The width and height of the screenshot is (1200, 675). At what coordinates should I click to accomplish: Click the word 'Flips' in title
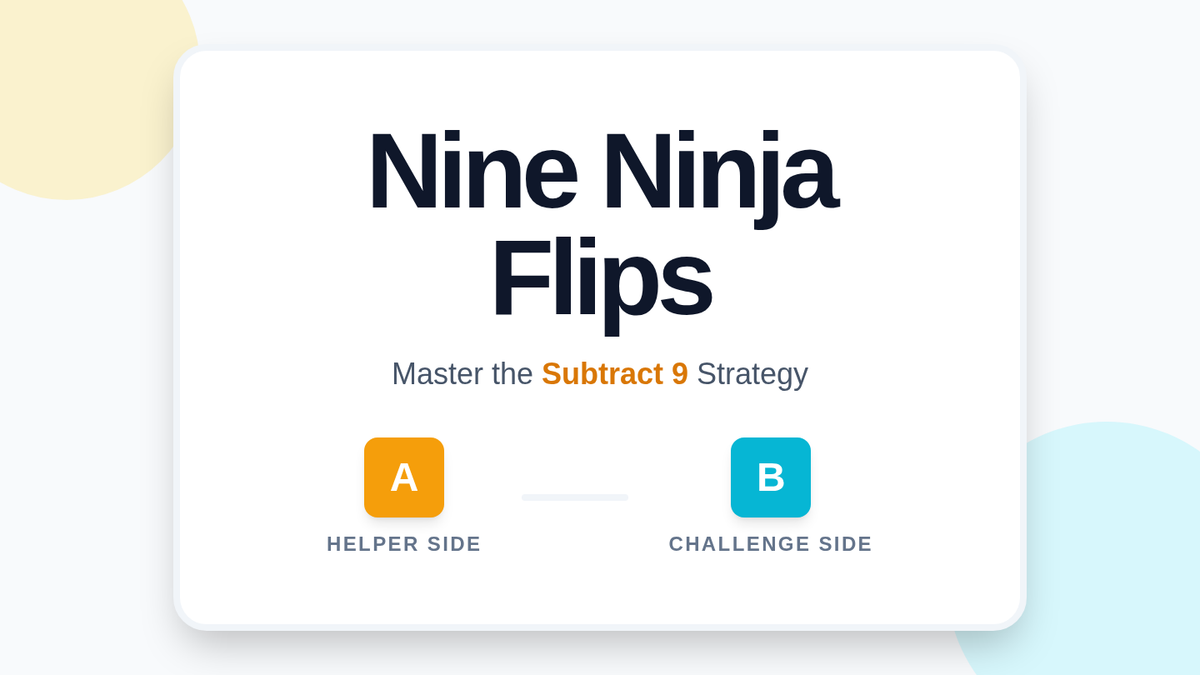coord(600,280)
